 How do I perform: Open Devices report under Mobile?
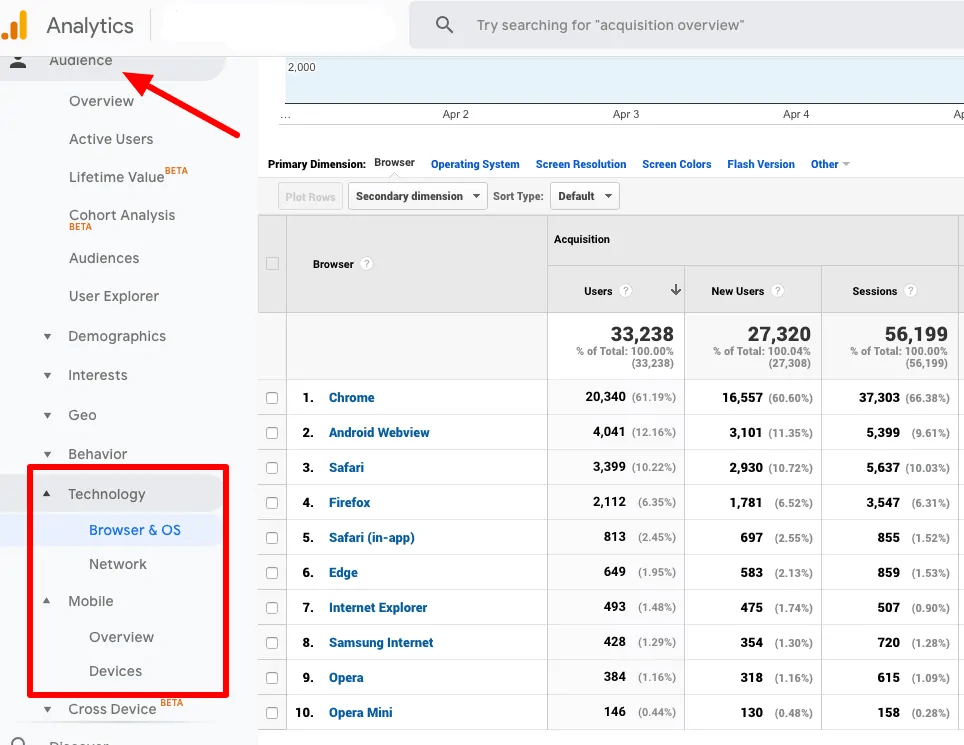tap(115, 671)
